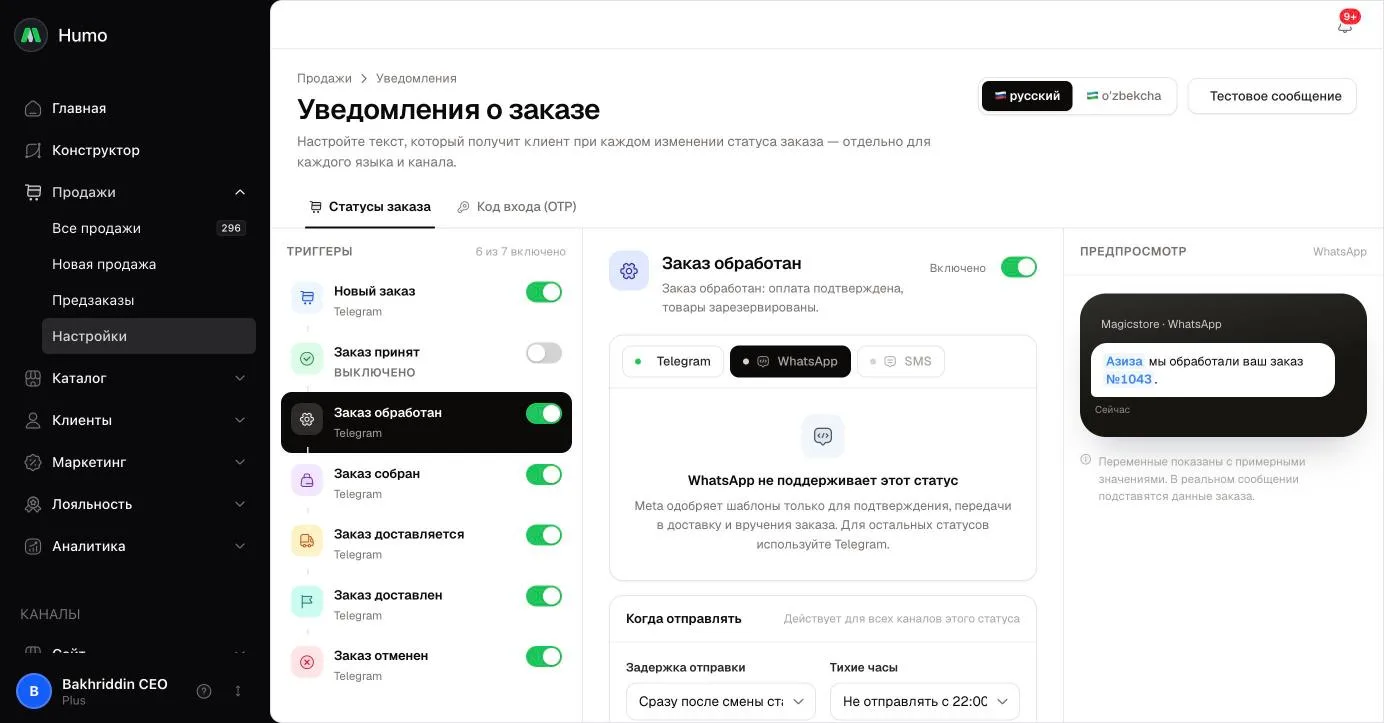
Task: Click the Заказ принят checkmark icon
Action: coord(307,358)
